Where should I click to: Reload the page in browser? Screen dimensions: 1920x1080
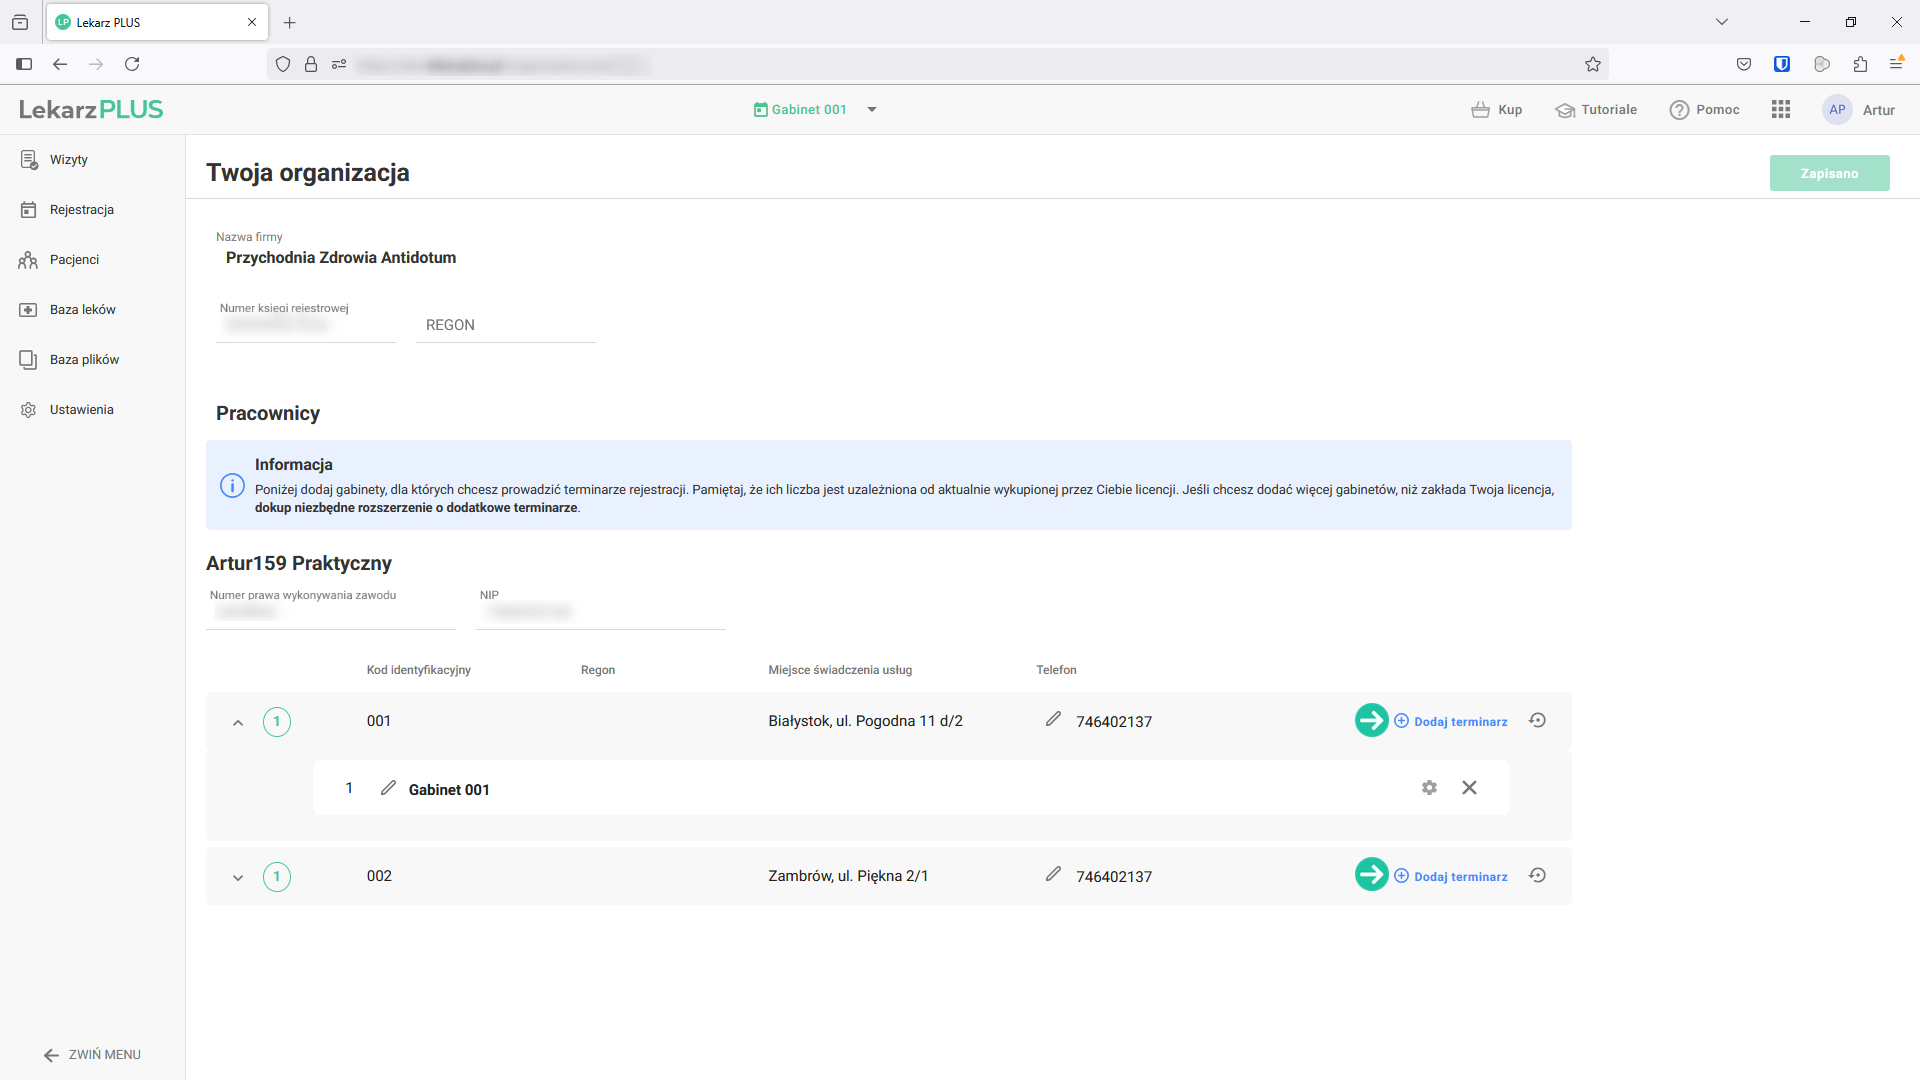132,64
